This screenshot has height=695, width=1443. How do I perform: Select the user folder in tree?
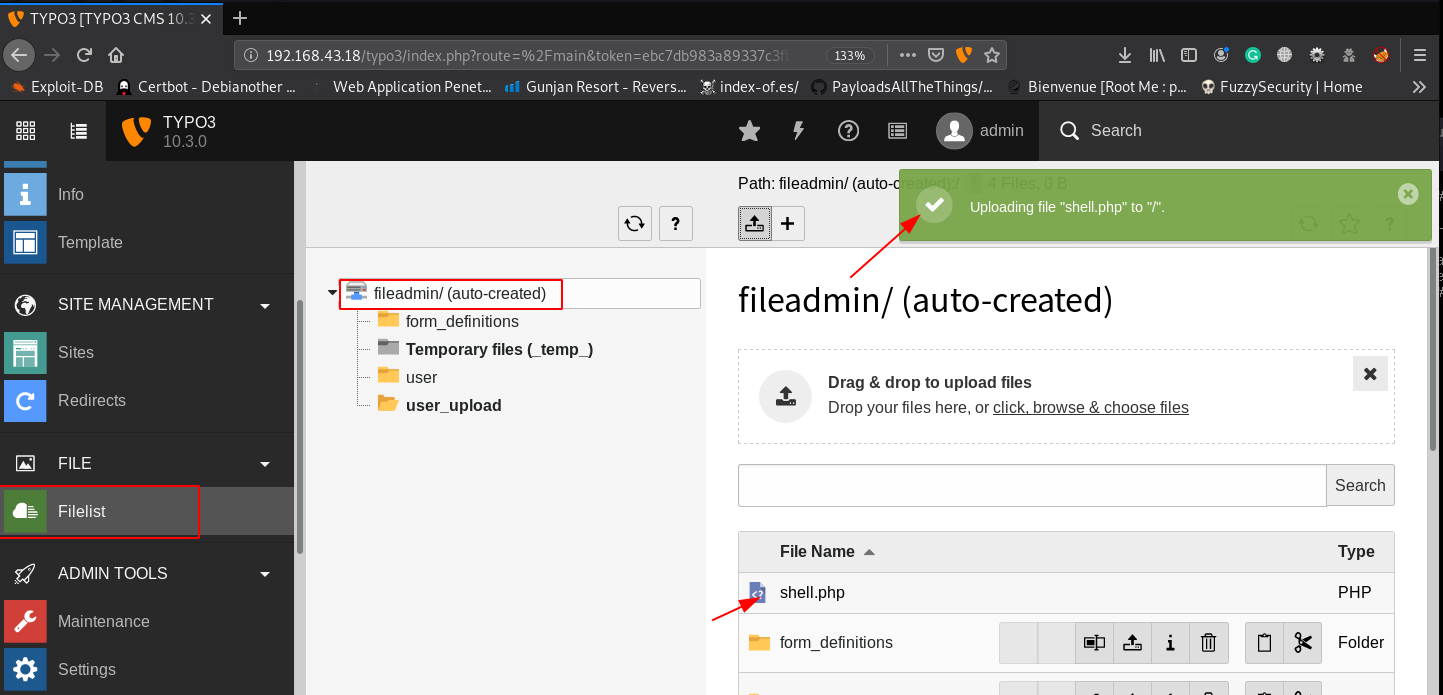pos(421,378)
